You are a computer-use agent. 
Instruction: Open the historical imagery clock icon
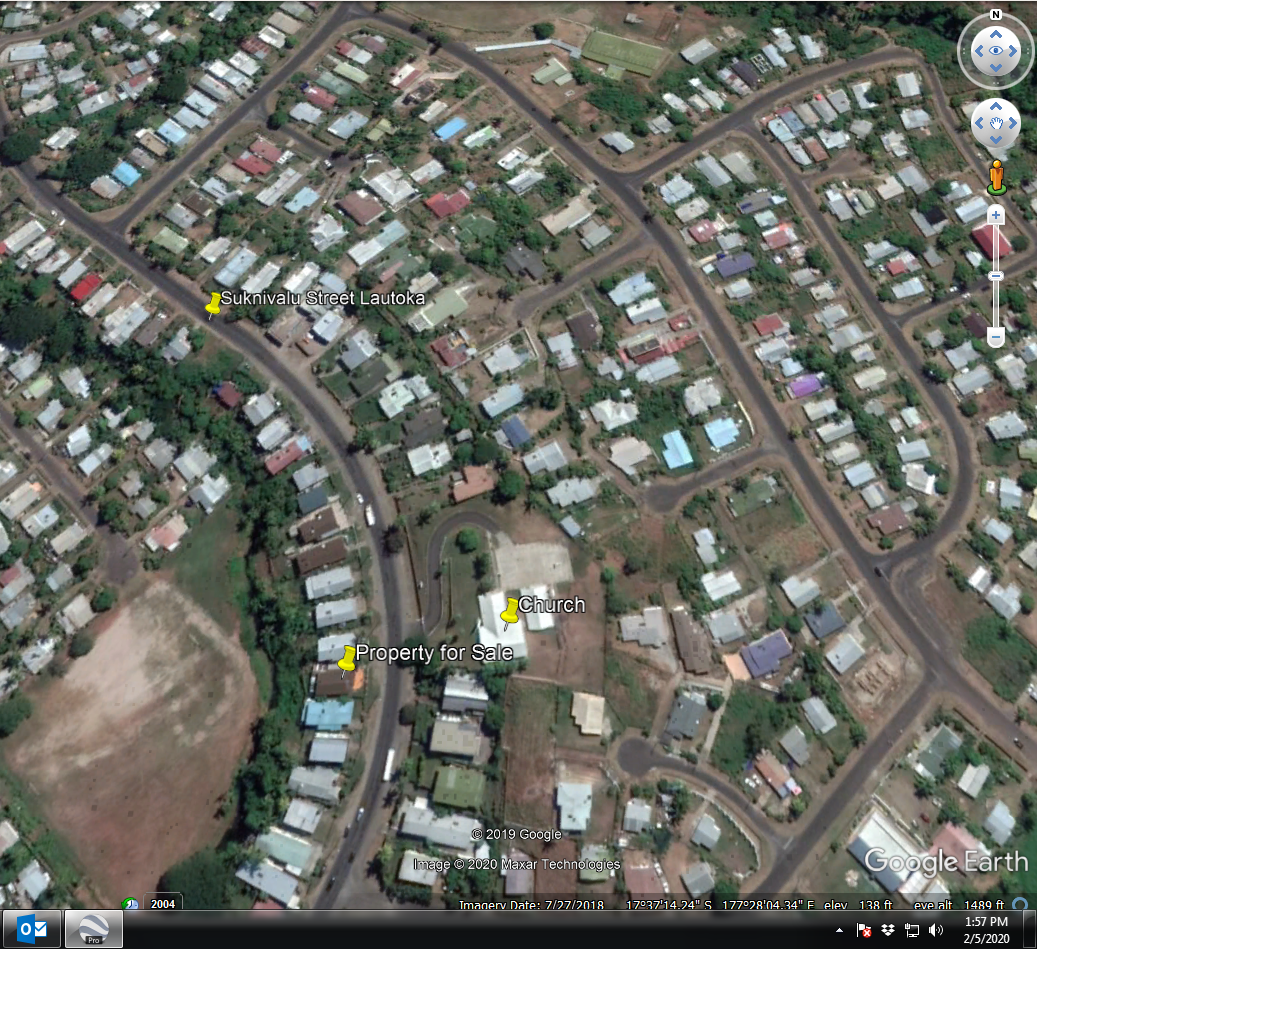coord(130,904)
